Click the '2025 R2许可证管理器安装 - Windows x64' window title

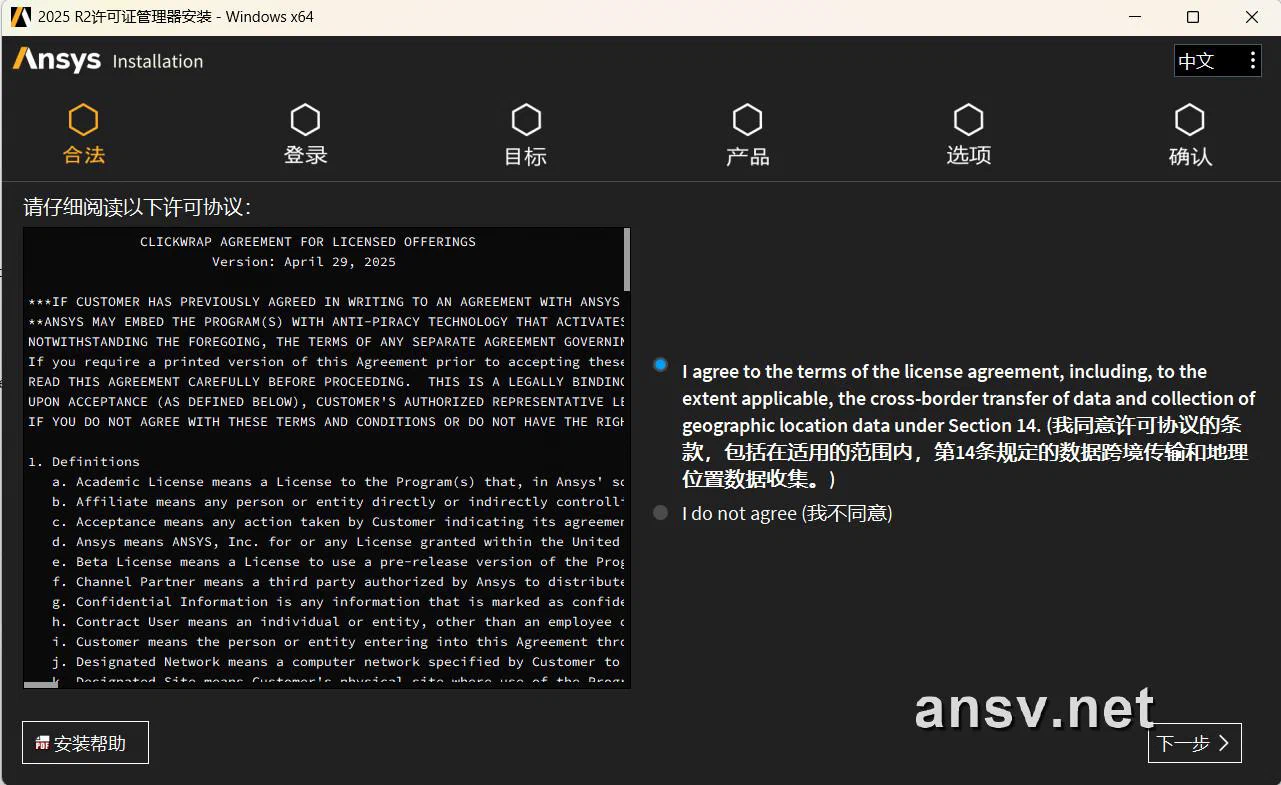tap(176, 16)
